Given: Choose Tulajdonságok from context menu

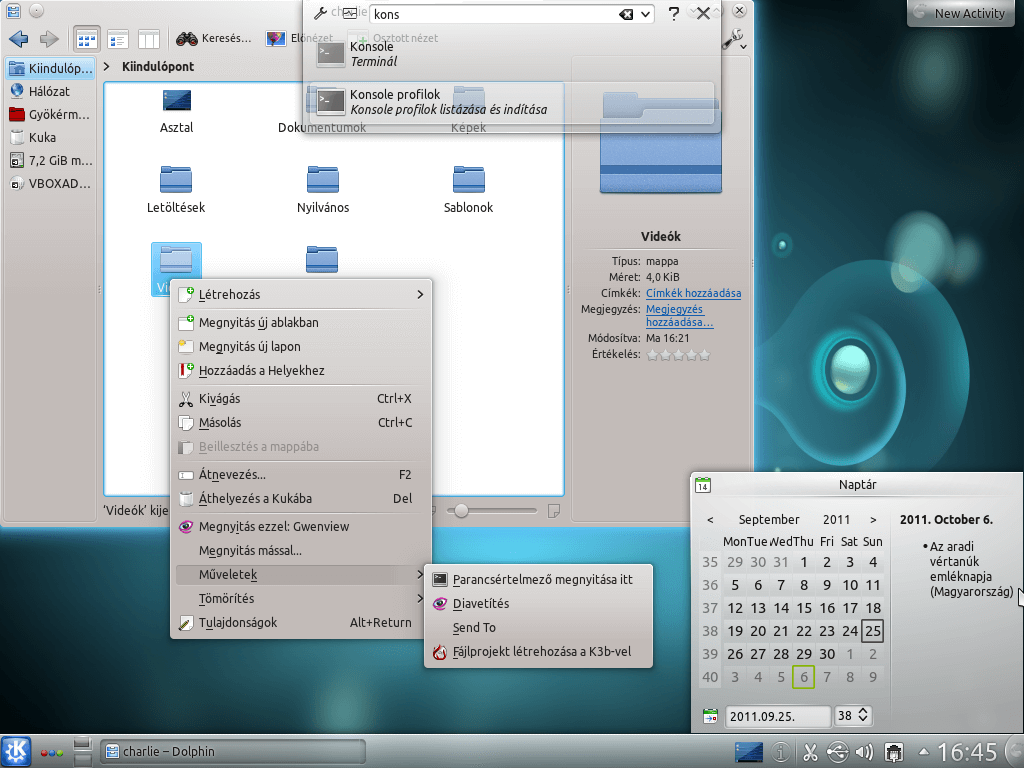Looking at the screenshot, I should pyautogui.click(x=238, y=622).
